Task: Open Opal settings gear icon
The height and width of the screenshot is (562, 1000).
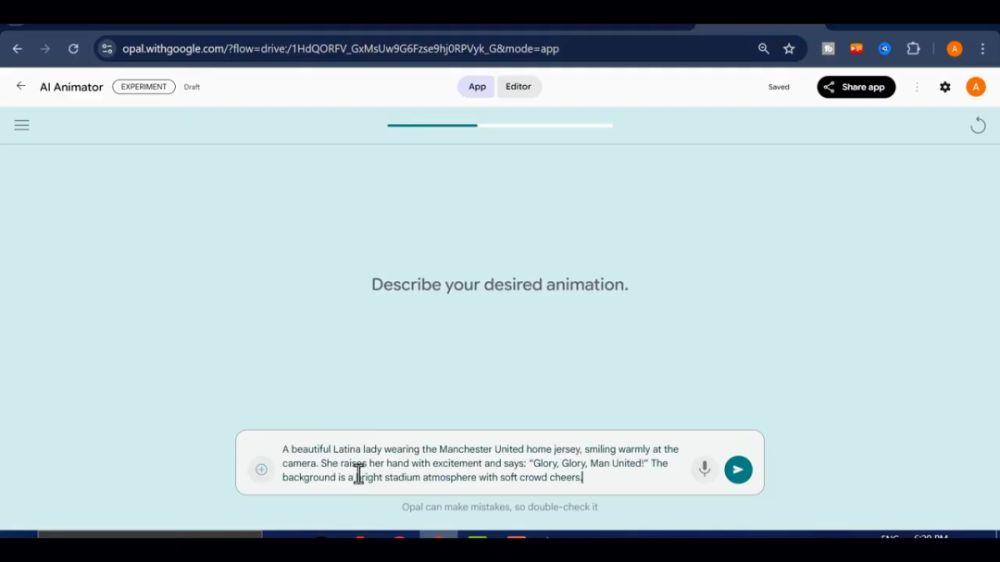Action: pos(945,87)
